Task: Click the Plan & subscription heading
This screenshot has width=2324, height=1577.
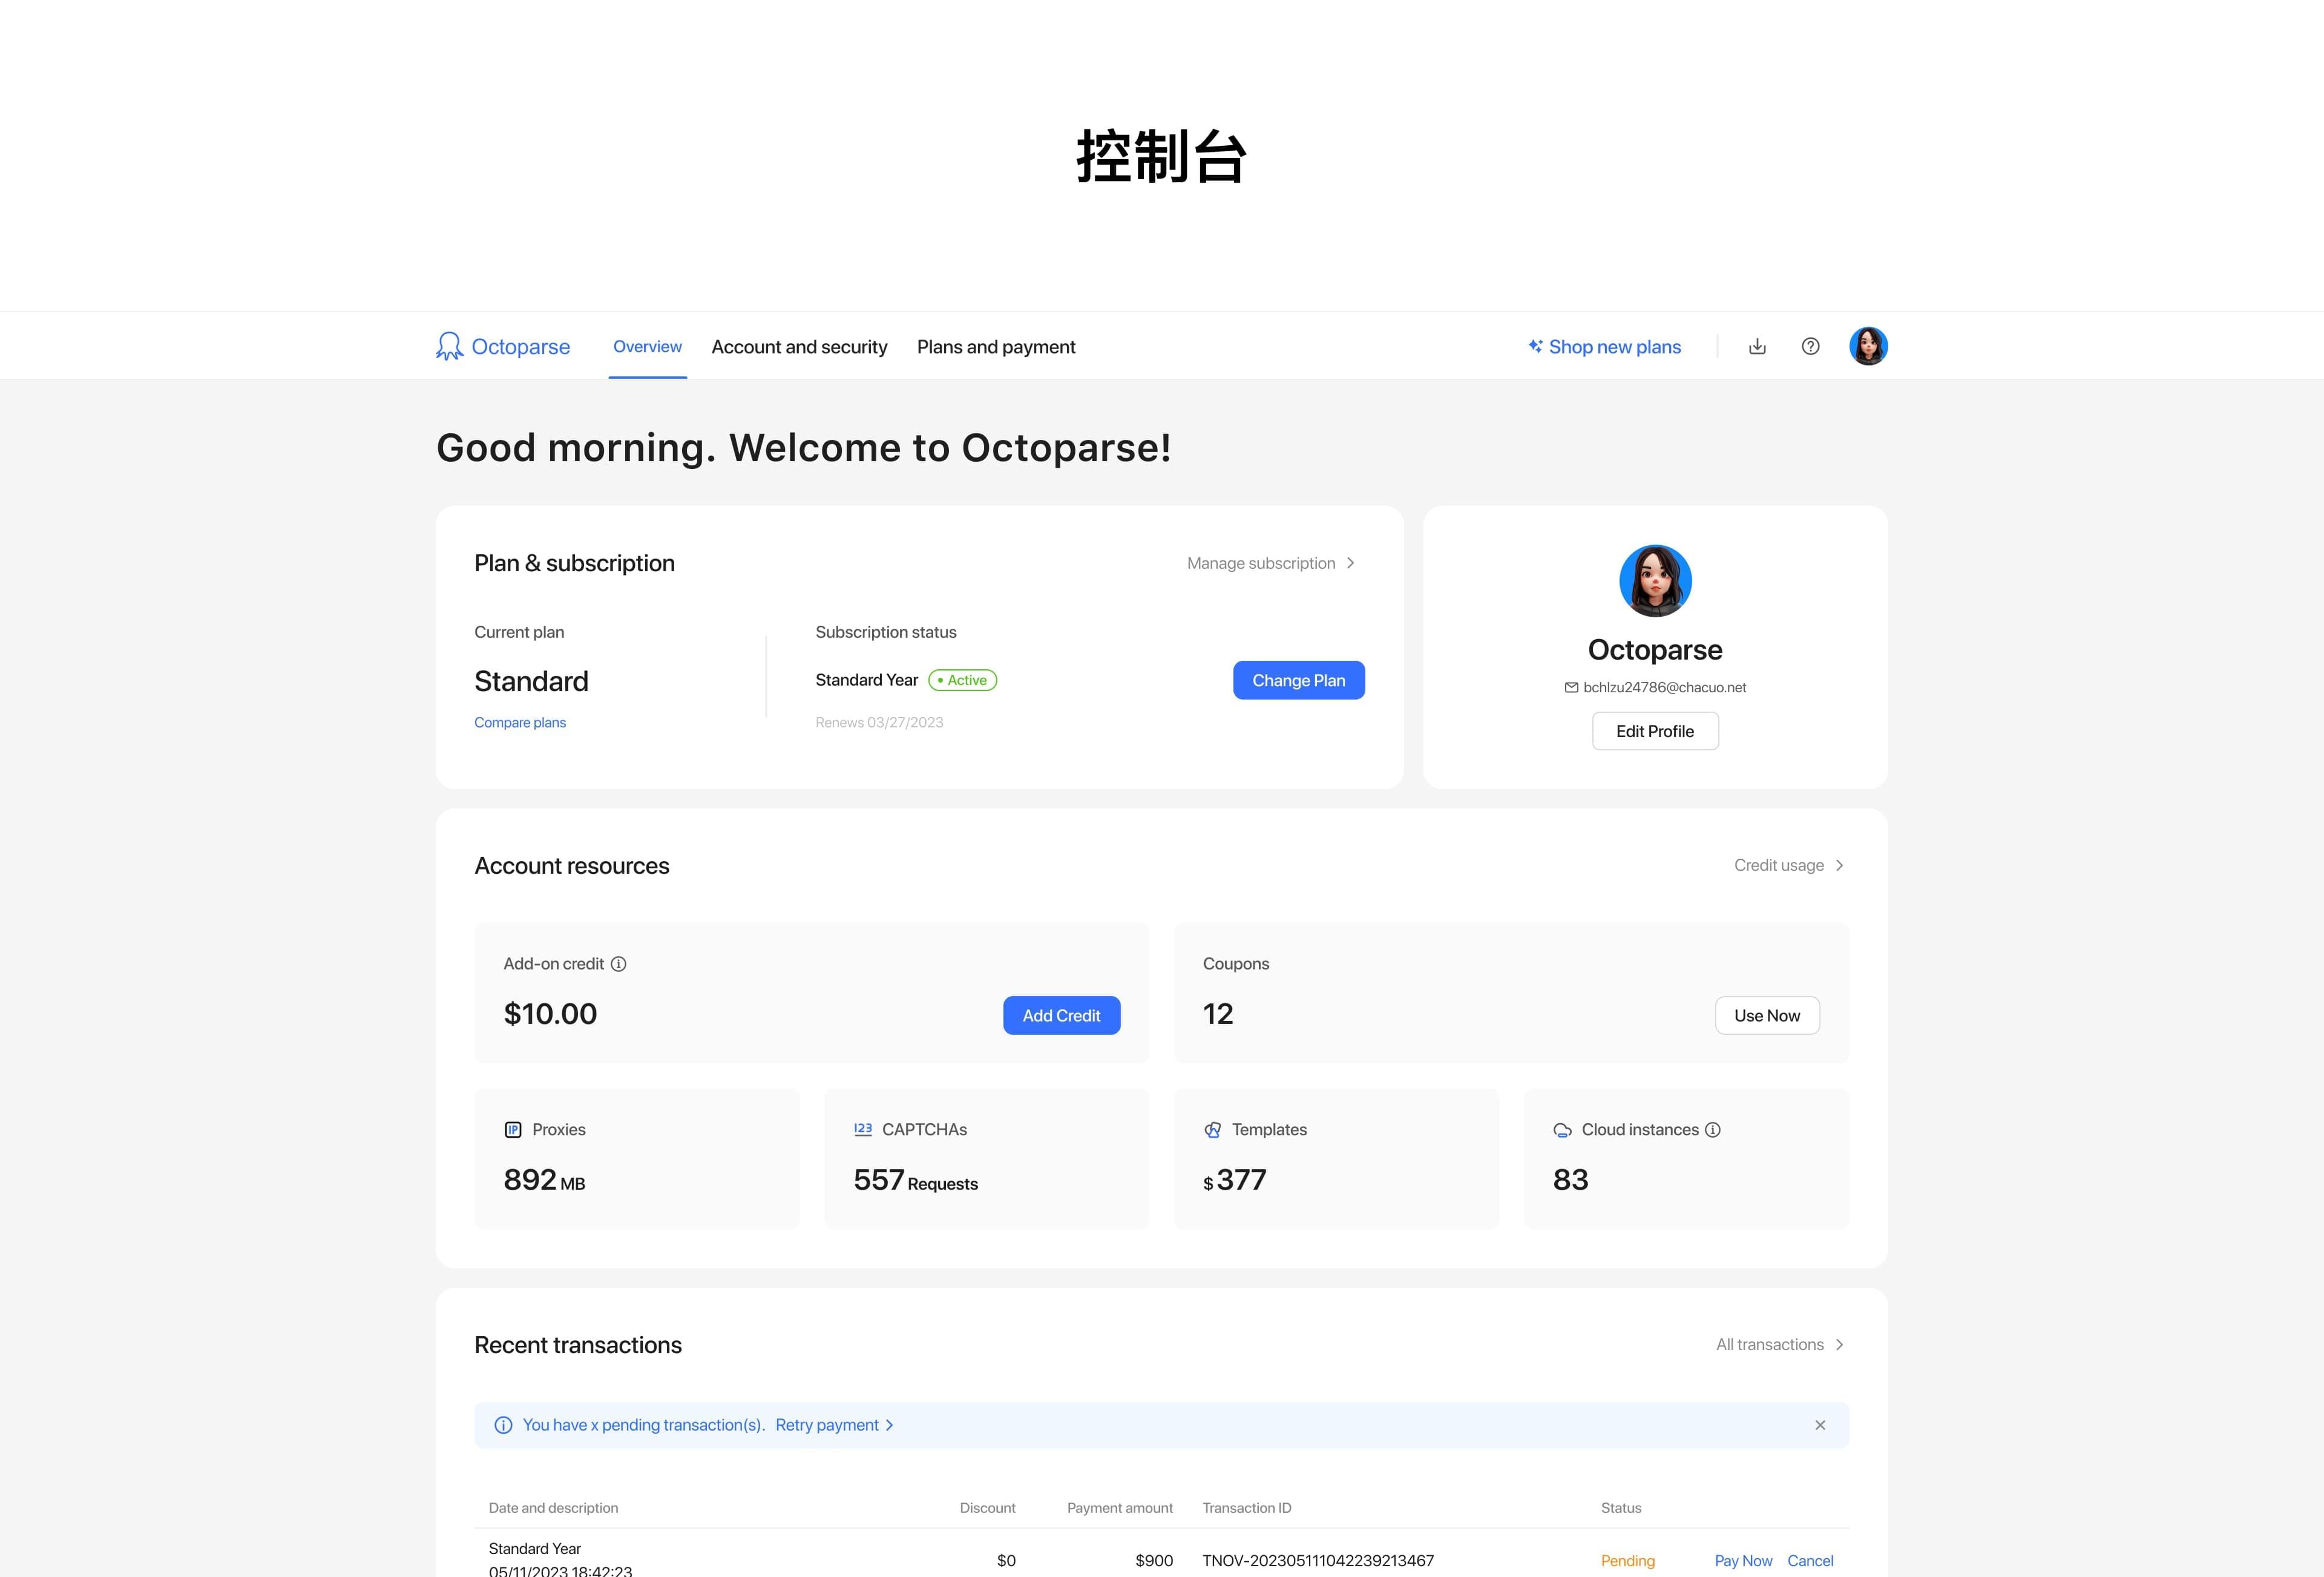Action: tap(574, 563)
